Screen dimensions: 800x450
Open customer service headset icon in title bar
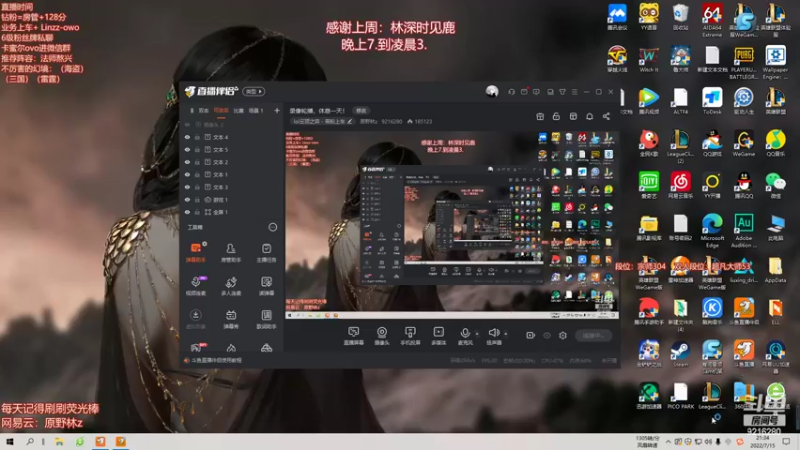click(x=511, y=92)
